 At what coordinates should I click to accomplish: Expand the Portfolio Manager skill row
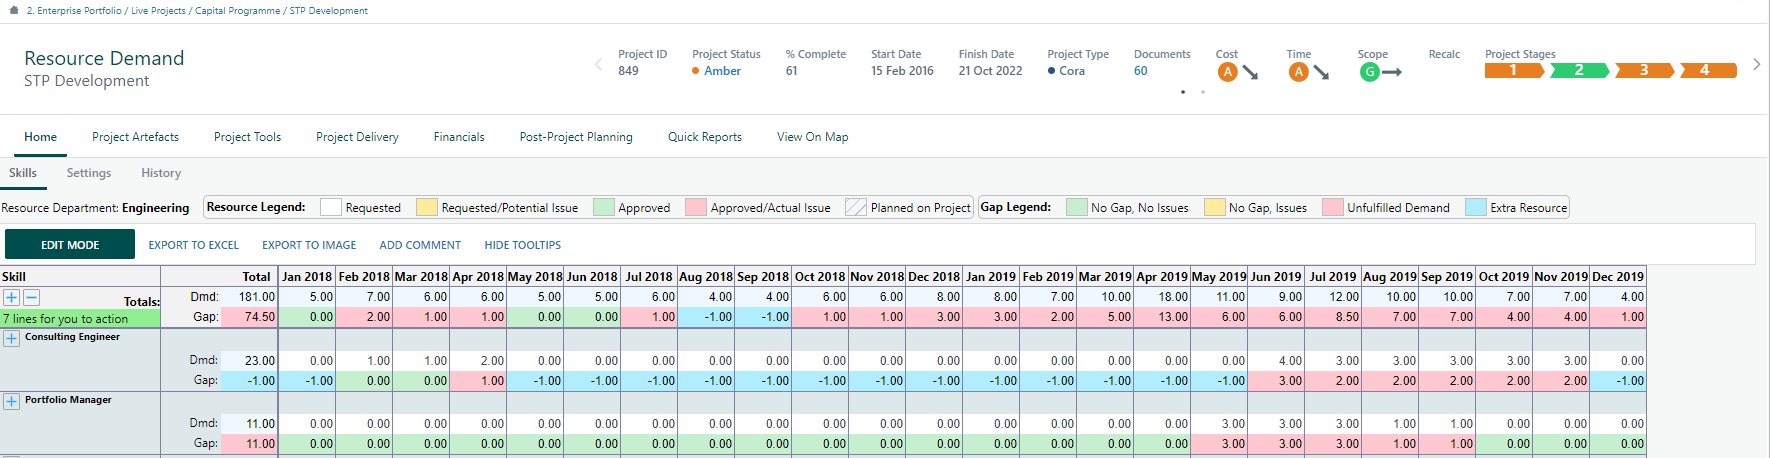tap(11, 401)
